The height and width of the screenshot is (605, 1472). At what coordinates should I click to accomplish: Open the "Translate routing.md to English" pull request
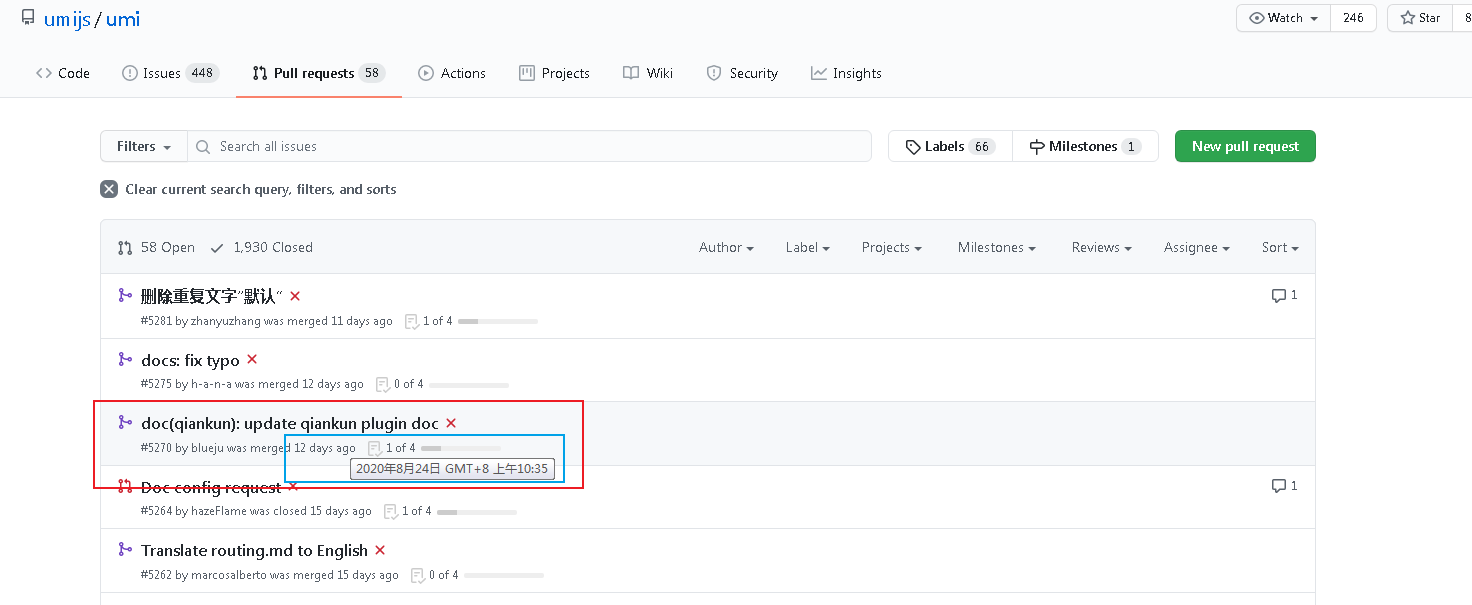click(x=255, y=550)
